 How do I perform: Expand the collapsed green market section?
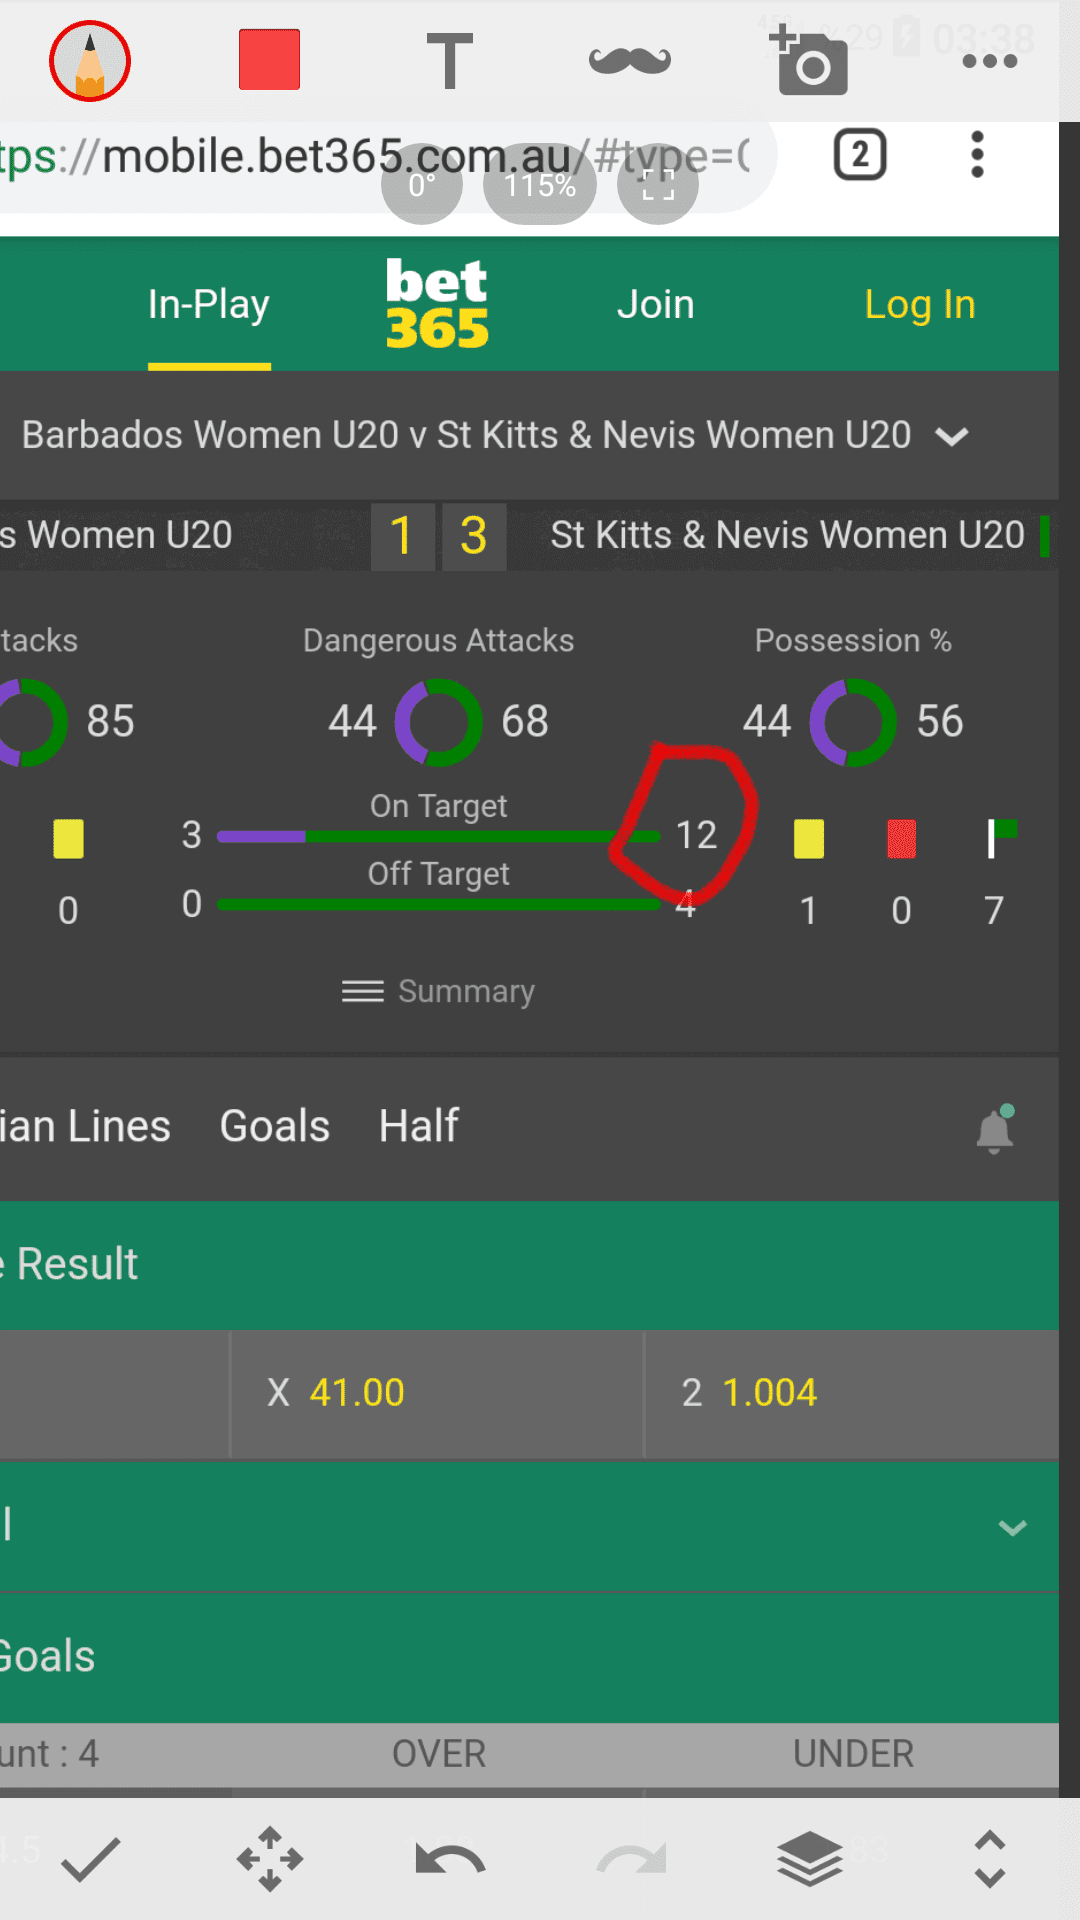tap(1013, 1527)
